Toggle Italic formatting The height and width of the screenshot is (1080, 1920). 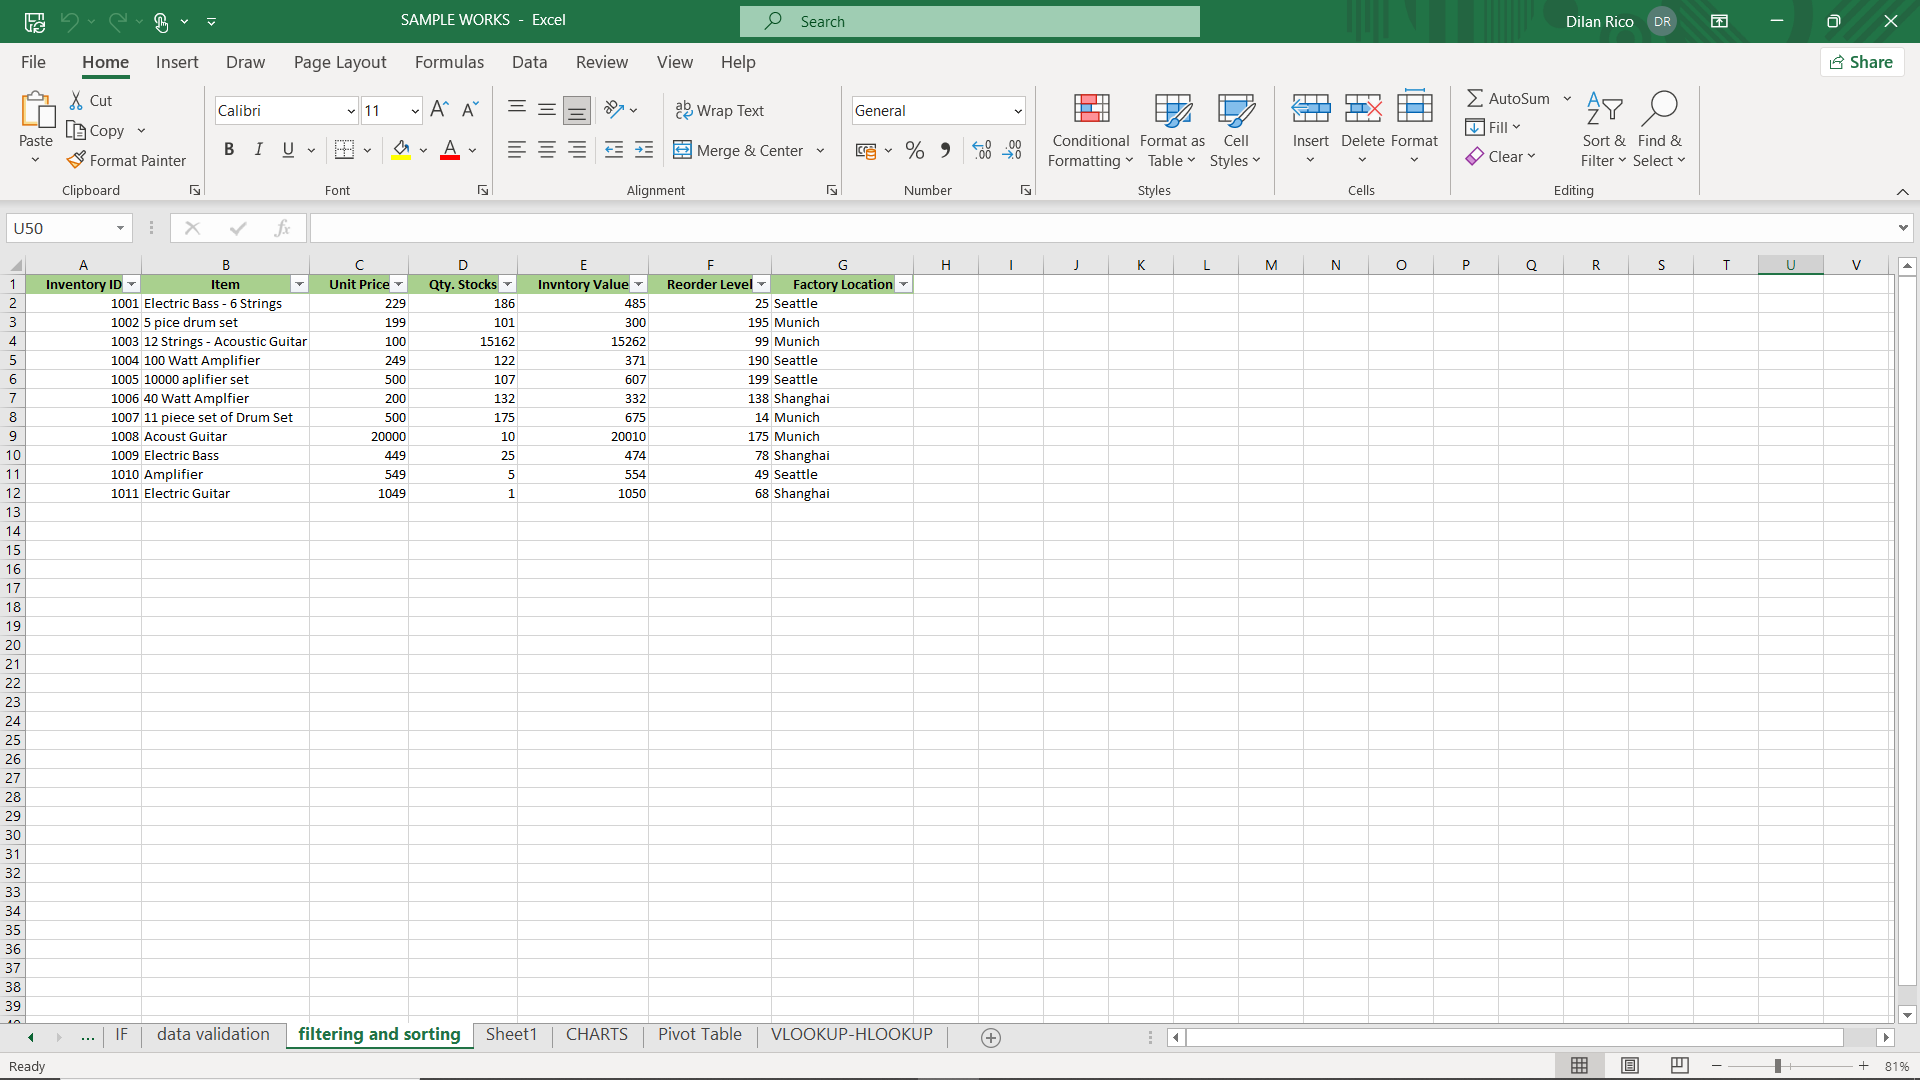click(258, 150)
